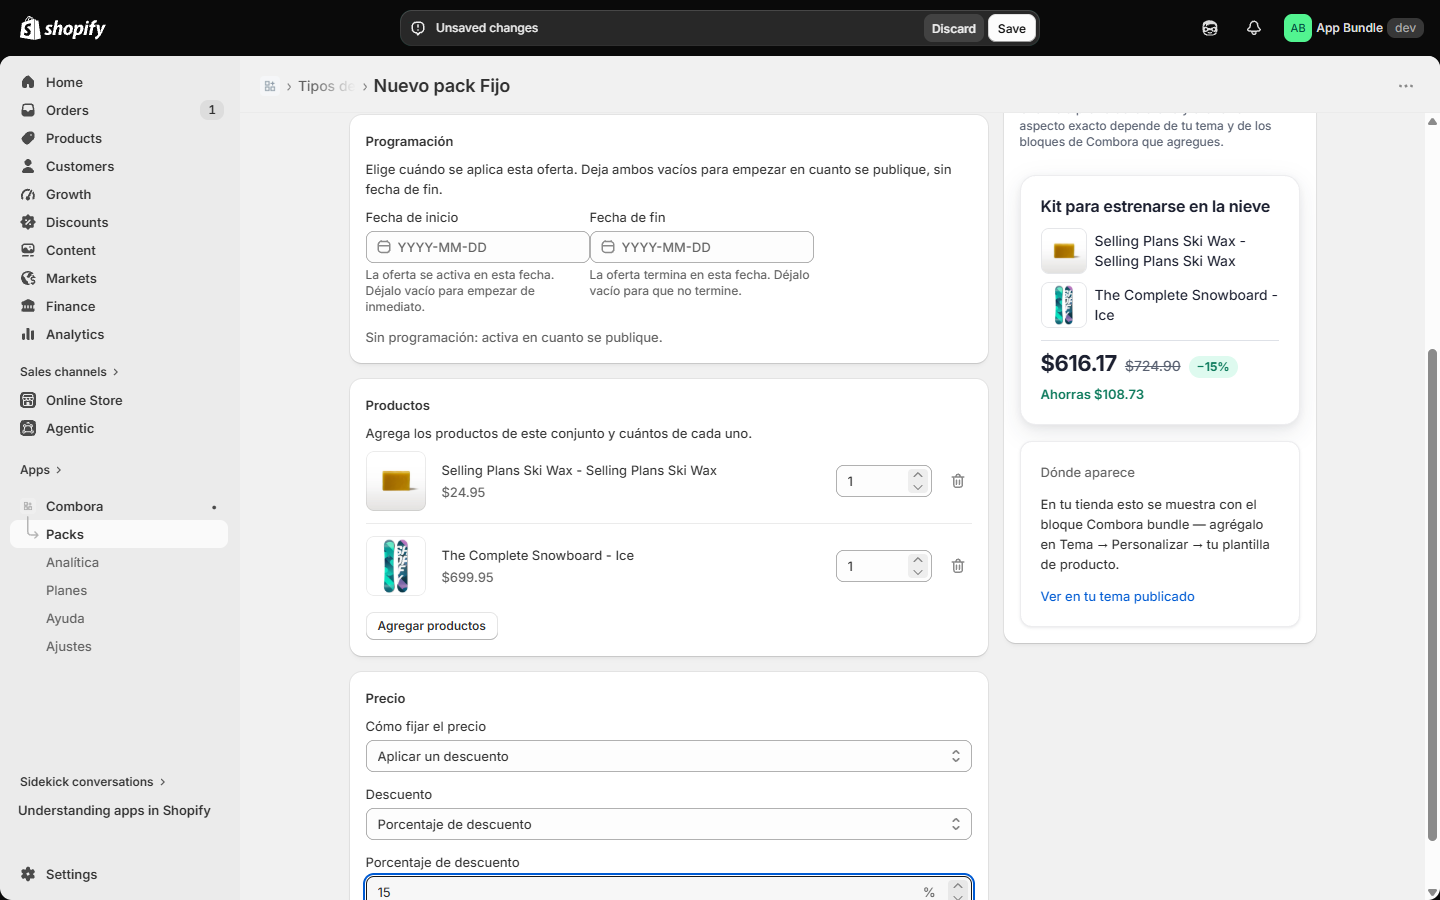Open the 'Descuento' type dropdown
The width and height of the screenshot is (1440, 900).
669,824
